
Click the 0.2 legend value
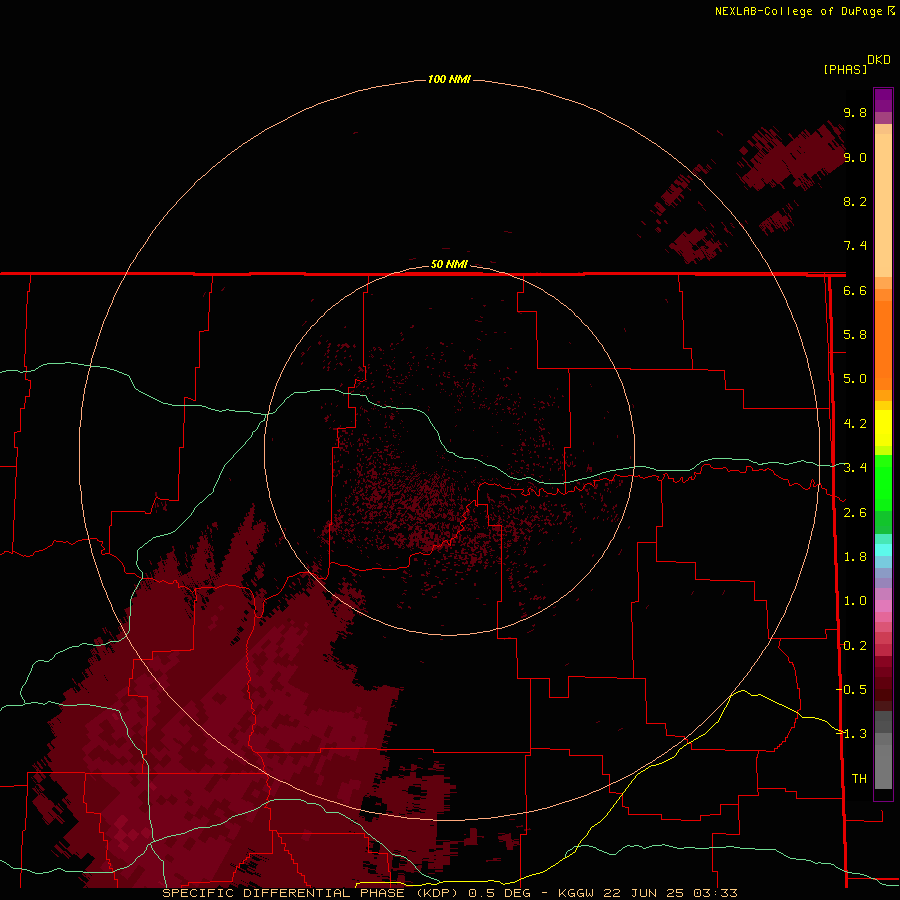point(855,646)
